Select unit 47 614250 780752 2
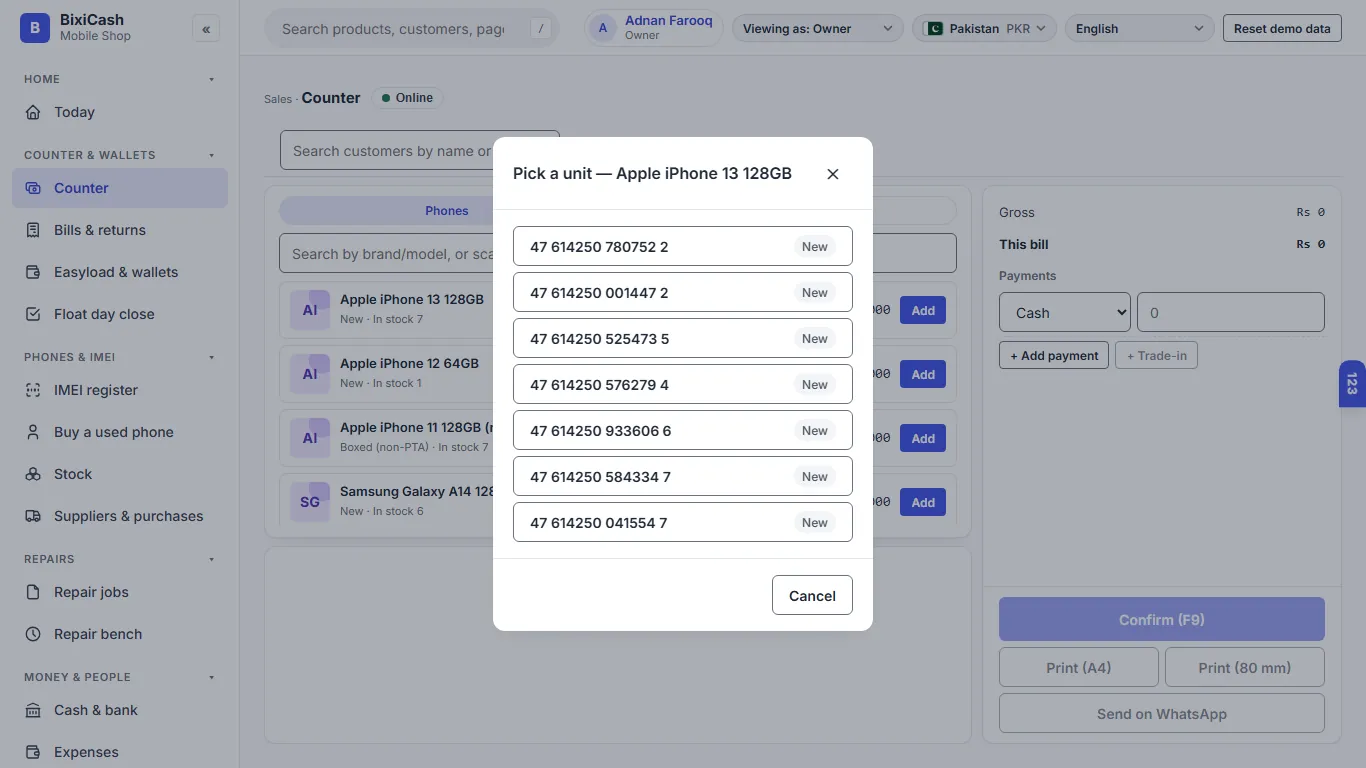The height and width of the screenshot is (768, 1366). pos(683,247)
